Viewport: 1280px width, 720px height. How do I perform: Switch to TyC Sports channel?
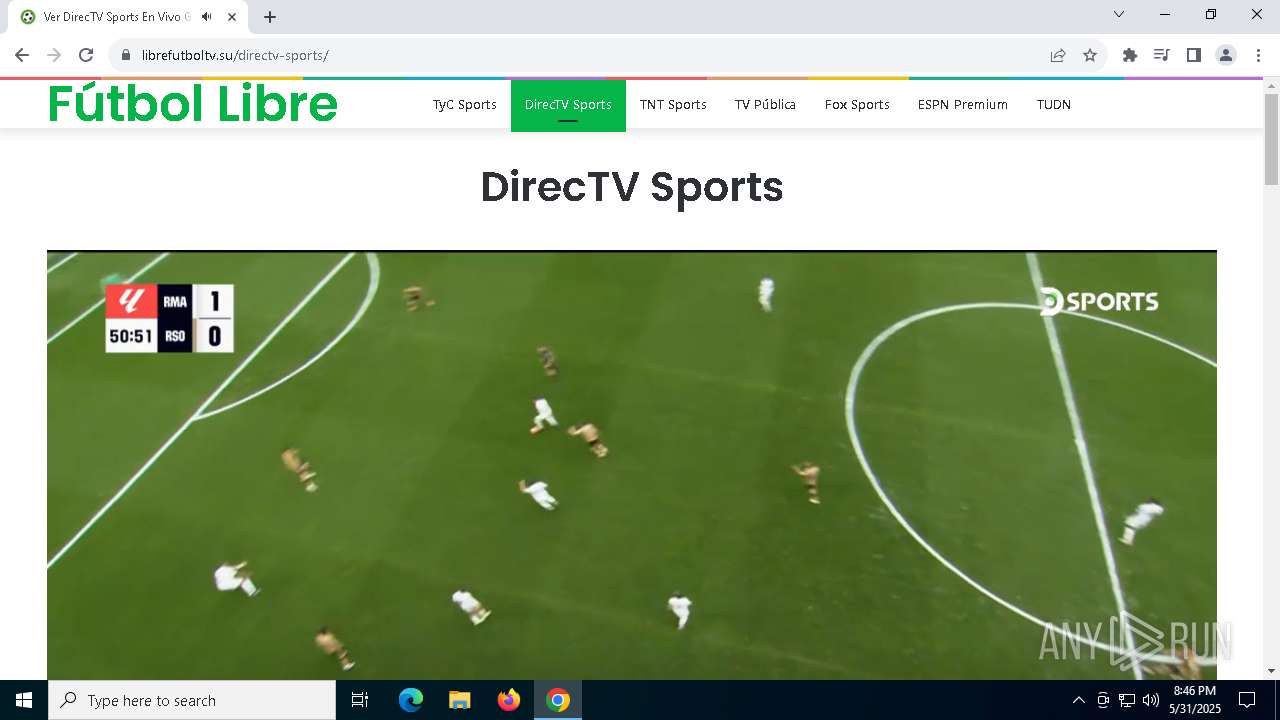(465, 104)
